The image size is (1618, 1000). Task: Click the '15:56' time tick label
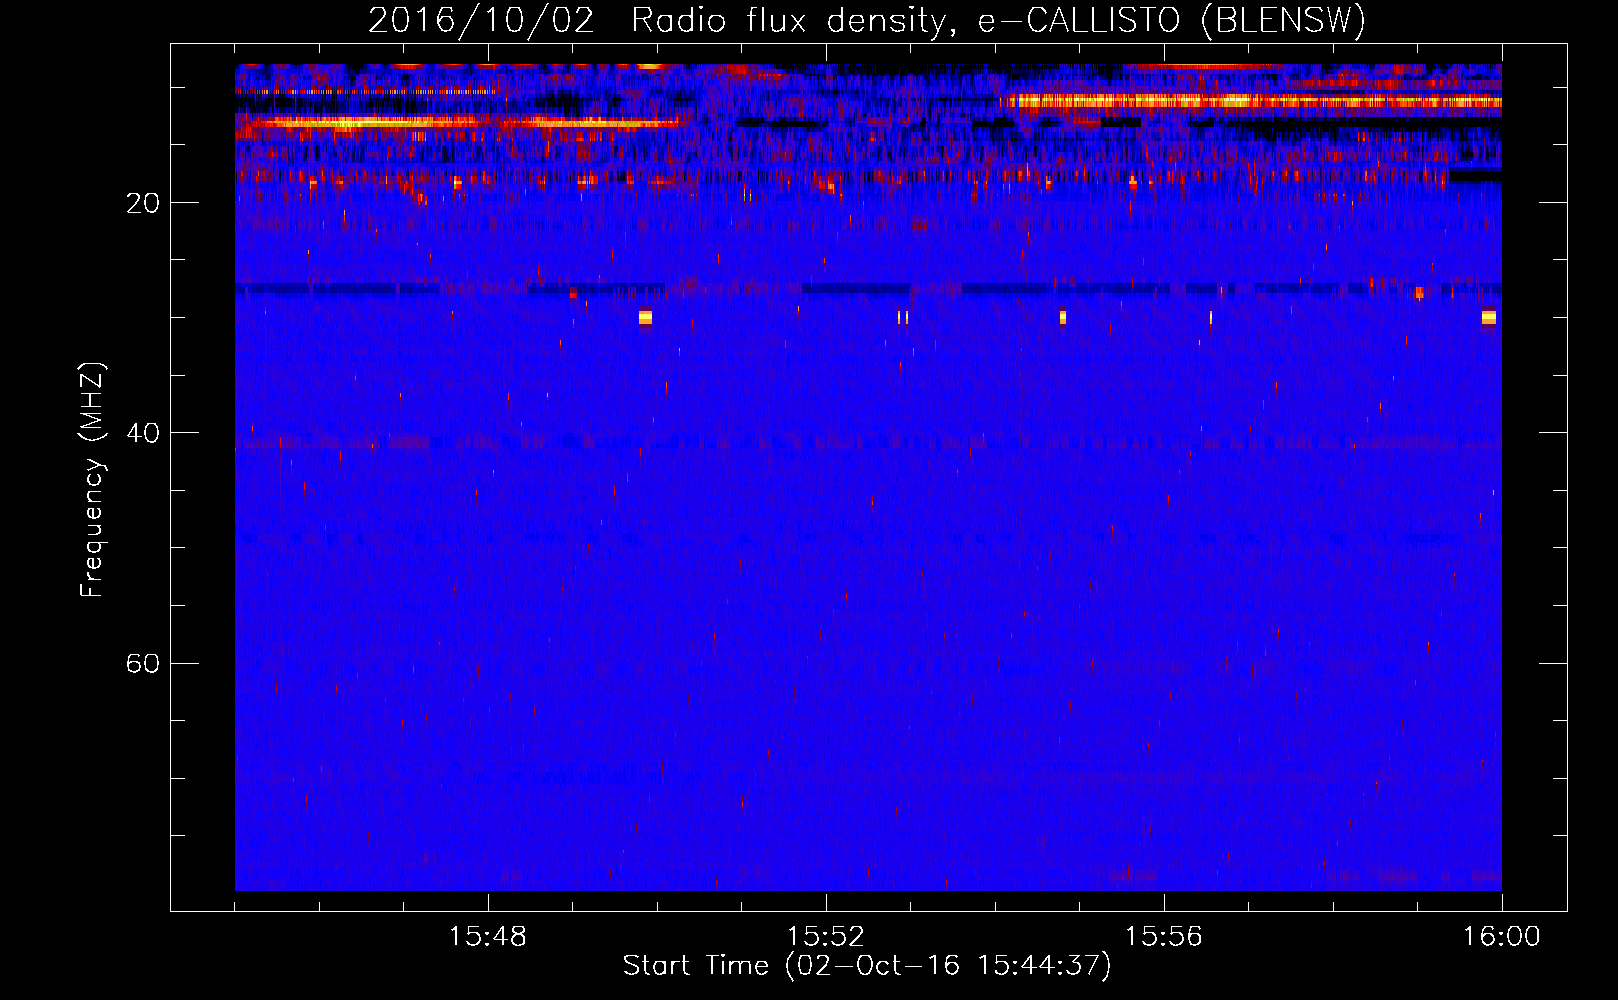click(x=1164, y=937)
